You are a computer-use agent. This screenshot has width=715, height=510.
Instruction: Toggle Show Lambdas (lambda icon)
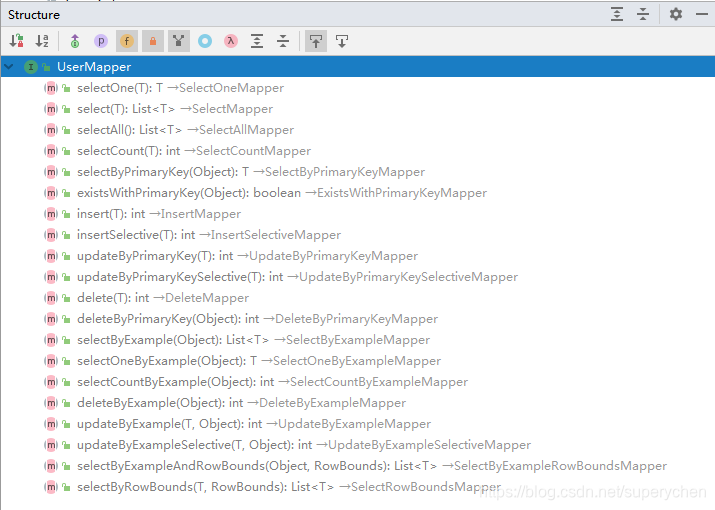(x=231, y=42)
